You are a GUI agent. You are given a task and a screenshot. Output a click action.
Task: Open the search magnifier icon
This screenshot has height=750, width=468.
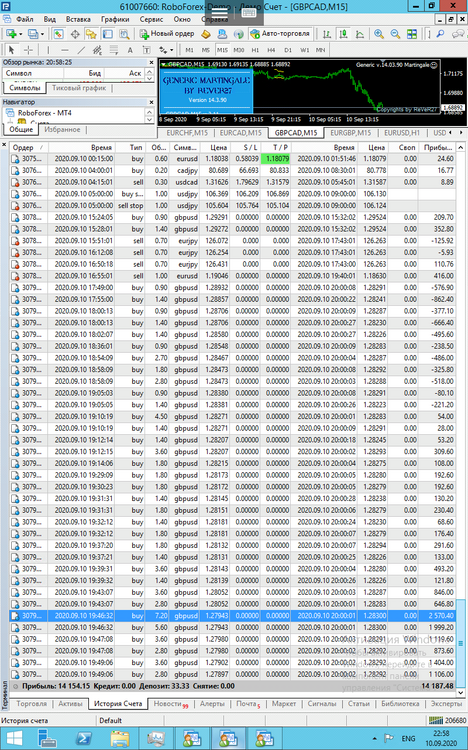coord(441,34)
